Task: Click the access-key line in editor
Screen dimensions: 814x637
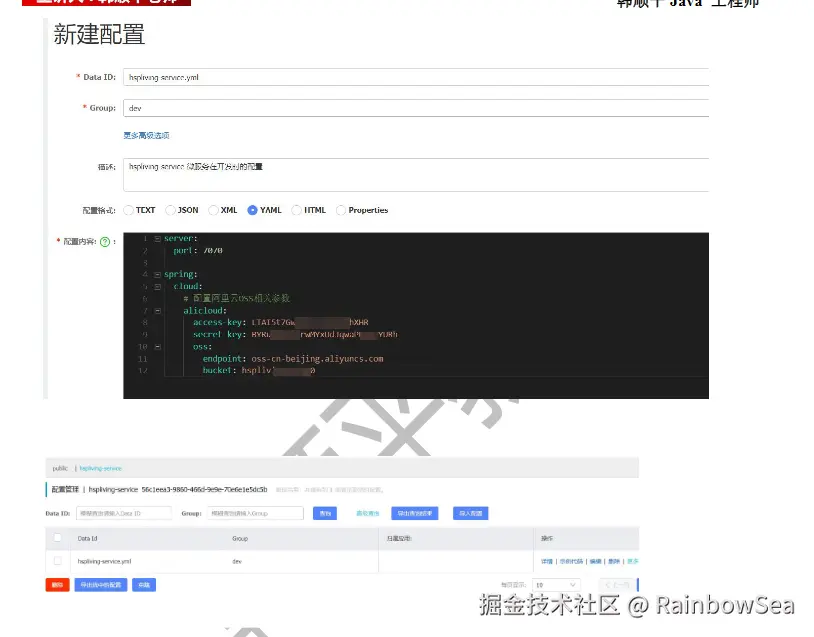Action: [281, 322]
